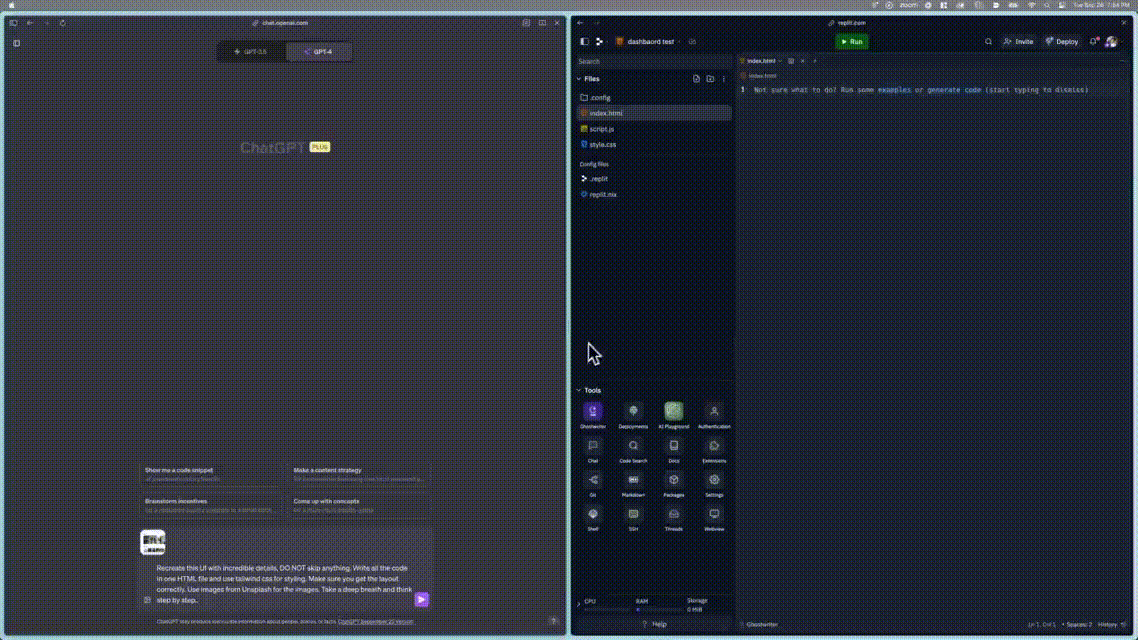This screenshot has height=640, width=1138.
Task: Open the Packages tool
Action: pos(673,481)
